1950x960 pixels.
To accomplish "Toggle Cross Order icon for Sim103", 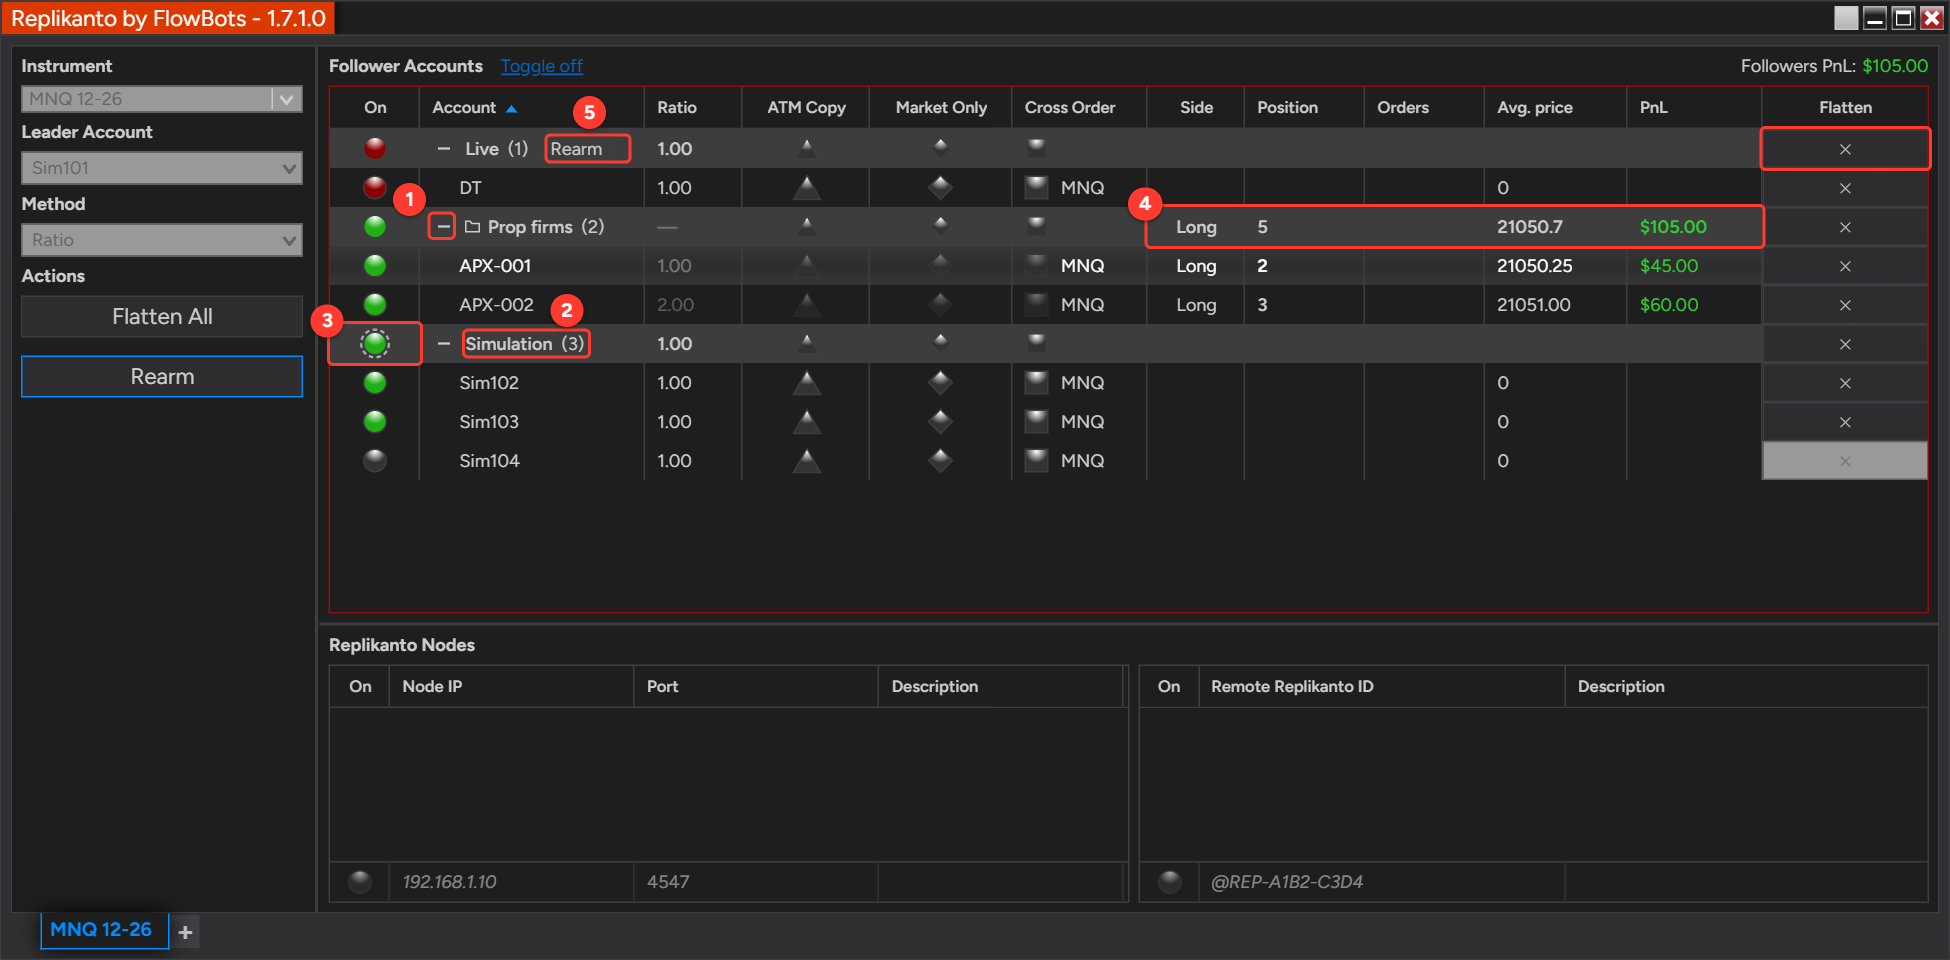I will point(1037,421).
